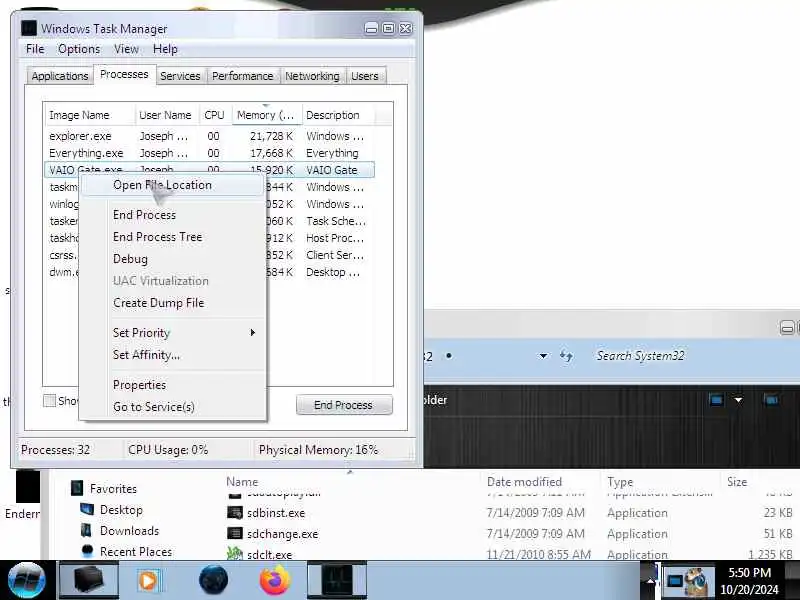Sort by the Image Name column
This screenshot has height=600, width=800.
click(x=90, y=115)
